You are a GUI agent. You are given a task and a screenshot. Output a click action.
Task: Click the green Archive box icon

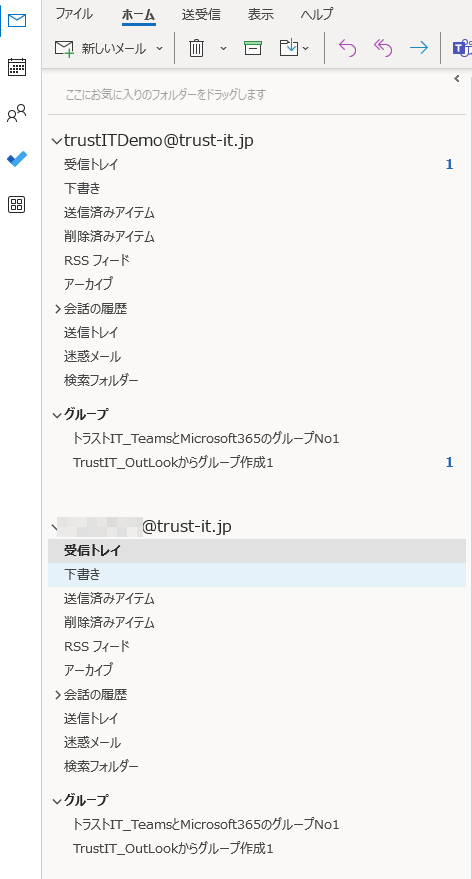click(253, 48)
